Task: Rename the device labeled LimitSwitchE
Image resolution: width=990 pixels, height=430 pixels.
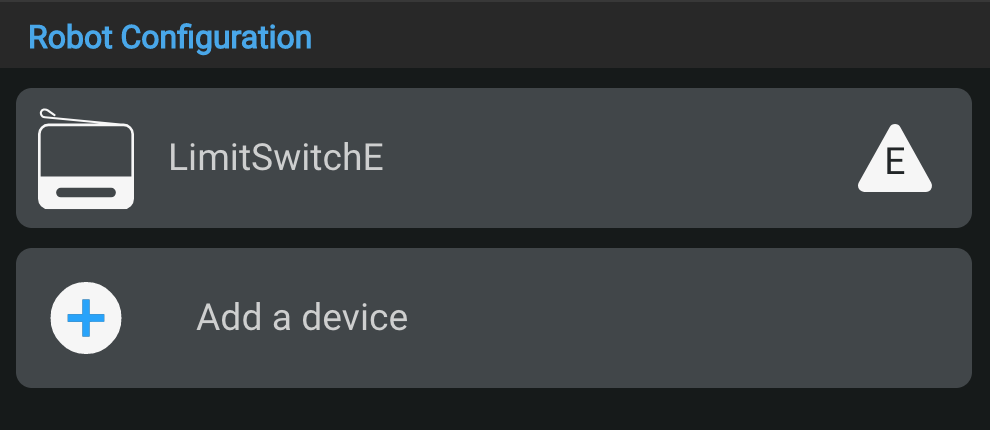Action: [276, 158]
